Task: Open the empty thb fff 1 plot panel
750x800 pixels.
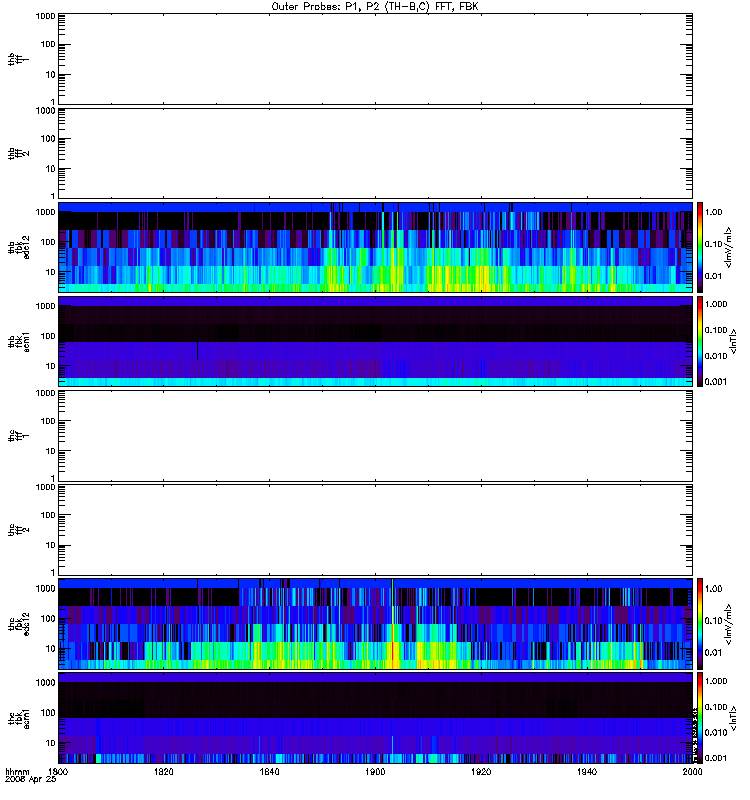Action: (375, 59)
